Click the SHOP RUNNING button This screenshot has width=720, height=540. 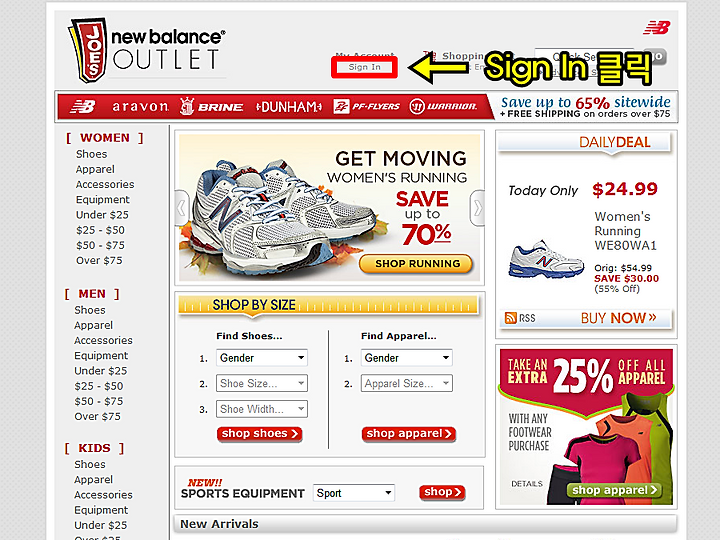coord(416,264)
